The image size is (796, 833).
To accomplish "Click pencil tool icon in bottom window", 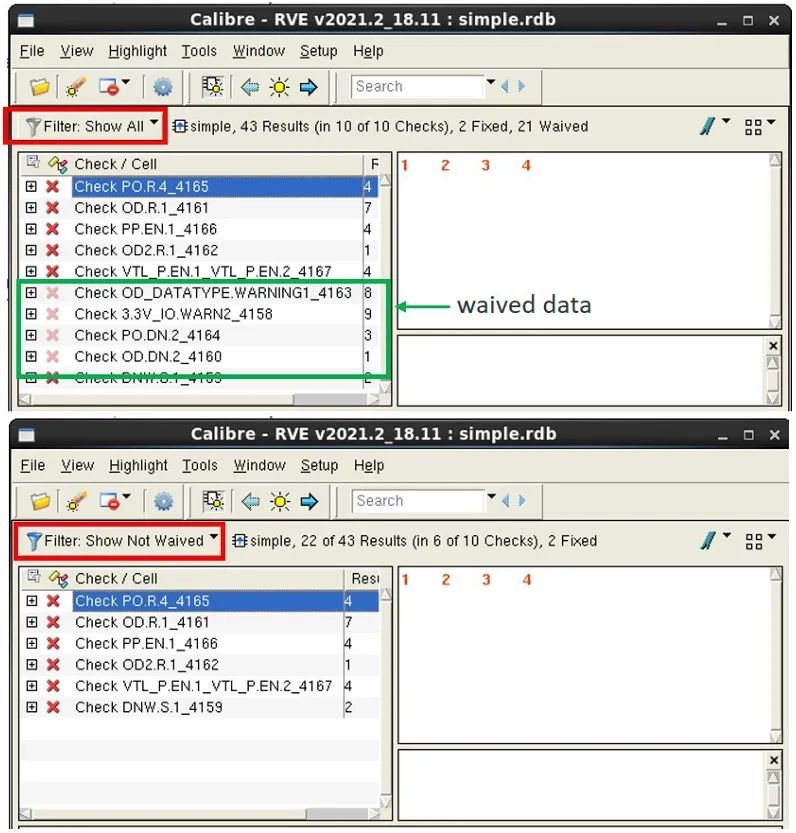I will pyautogui.click(x=708, y=541).
